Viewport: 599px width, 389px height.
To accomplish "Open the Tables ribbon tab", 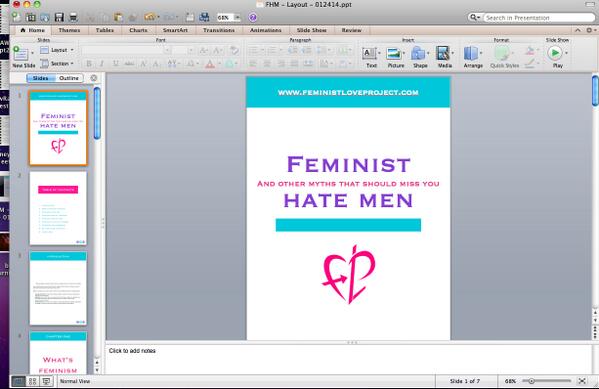I will pyautogui.click(x=105, y=30).
